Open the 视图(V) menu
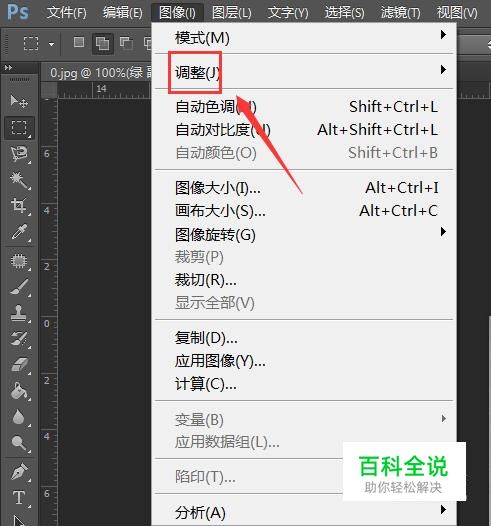 (457, 13)
